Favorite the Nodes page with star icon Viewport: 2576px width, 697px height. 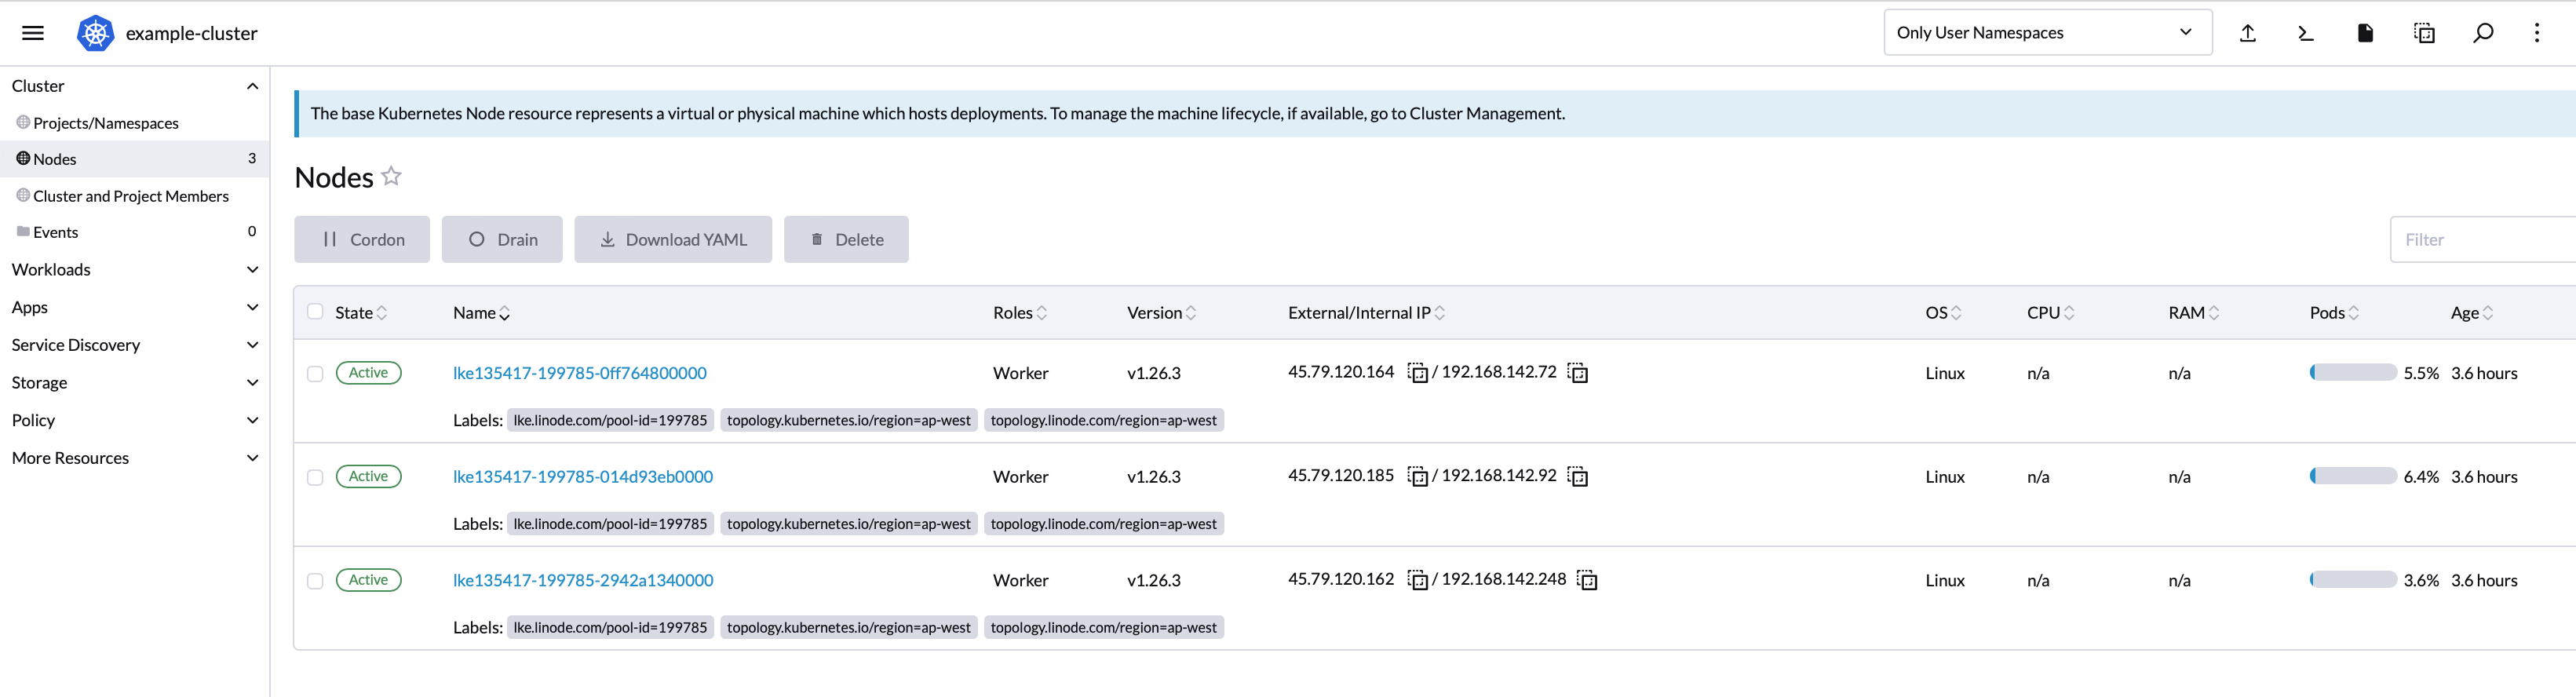point(391,176)
